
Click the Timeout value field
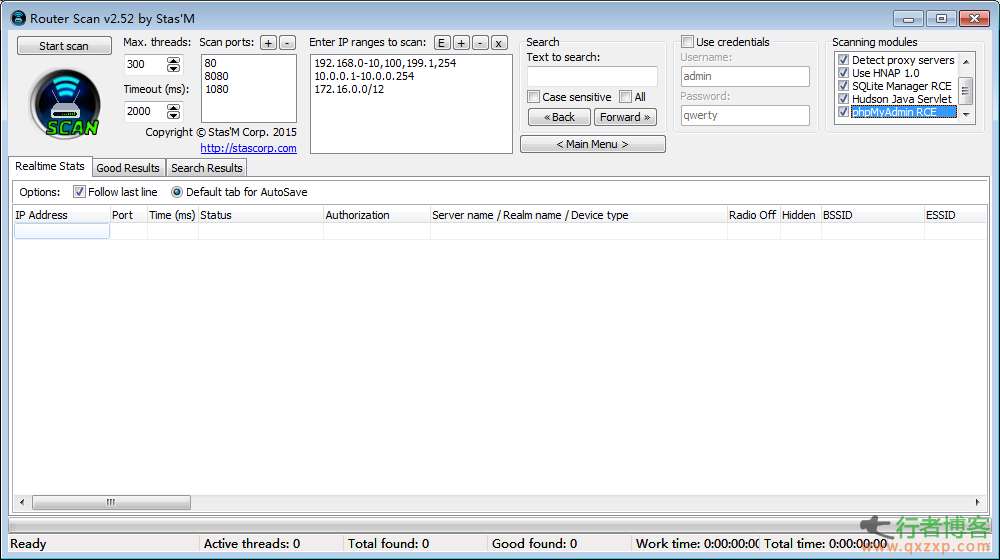tap(145, 112)
